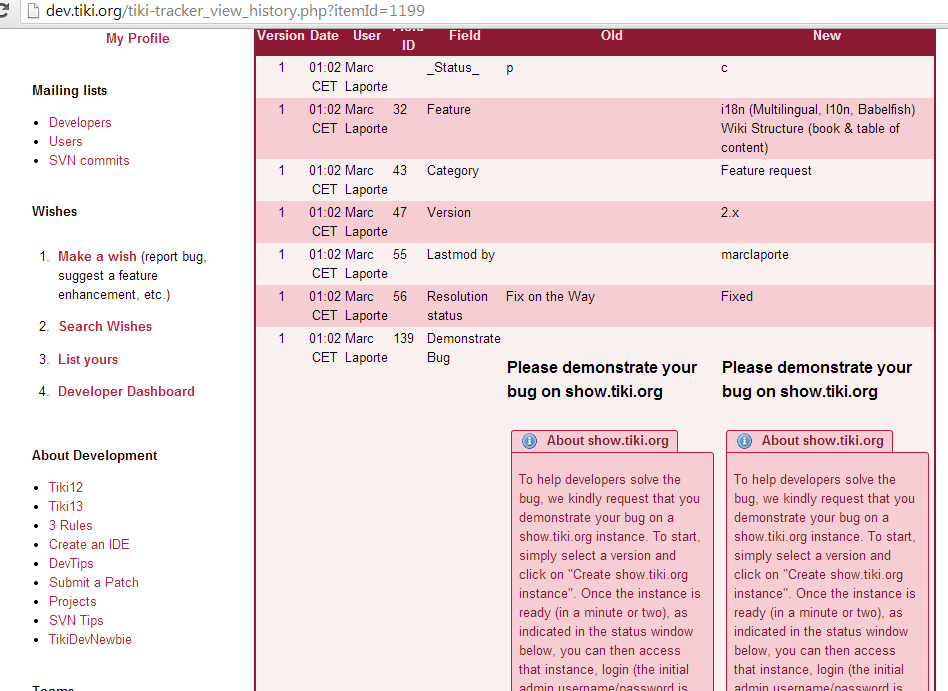Click the Mailing lists heading

click(70, 91)
